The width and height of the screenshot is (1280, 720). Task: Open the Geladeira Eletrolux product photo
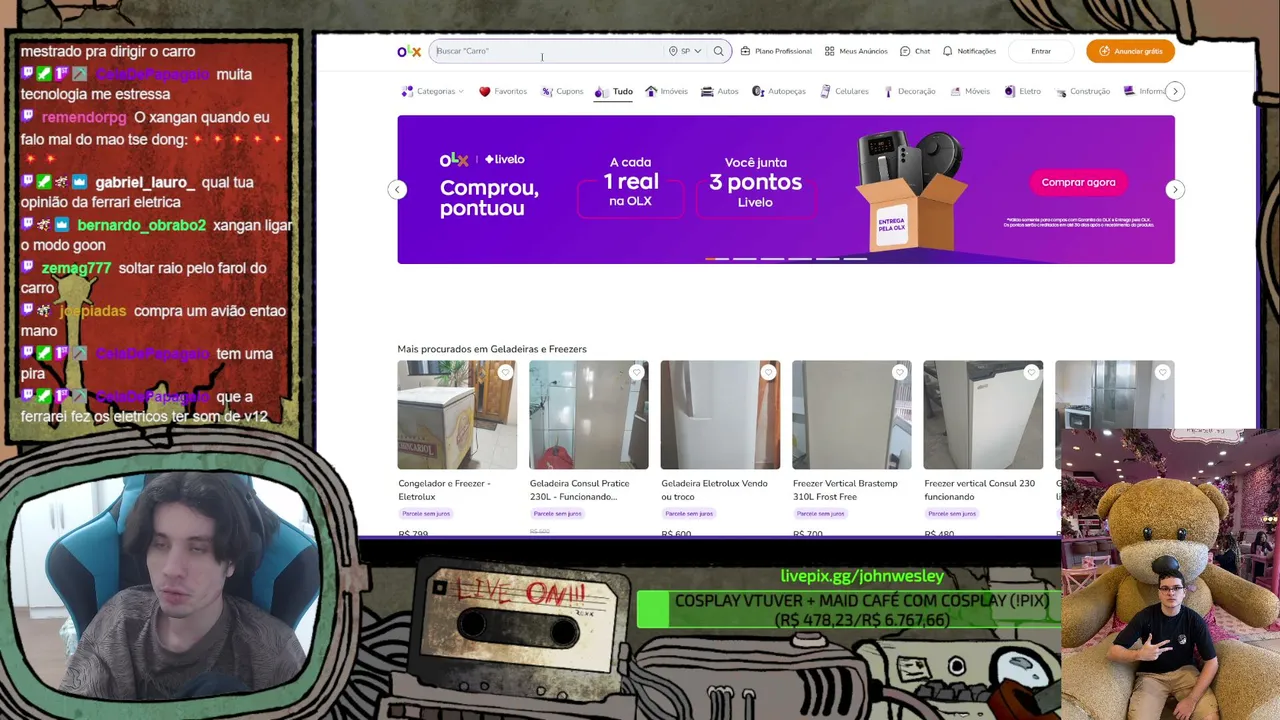pos(720,415)
